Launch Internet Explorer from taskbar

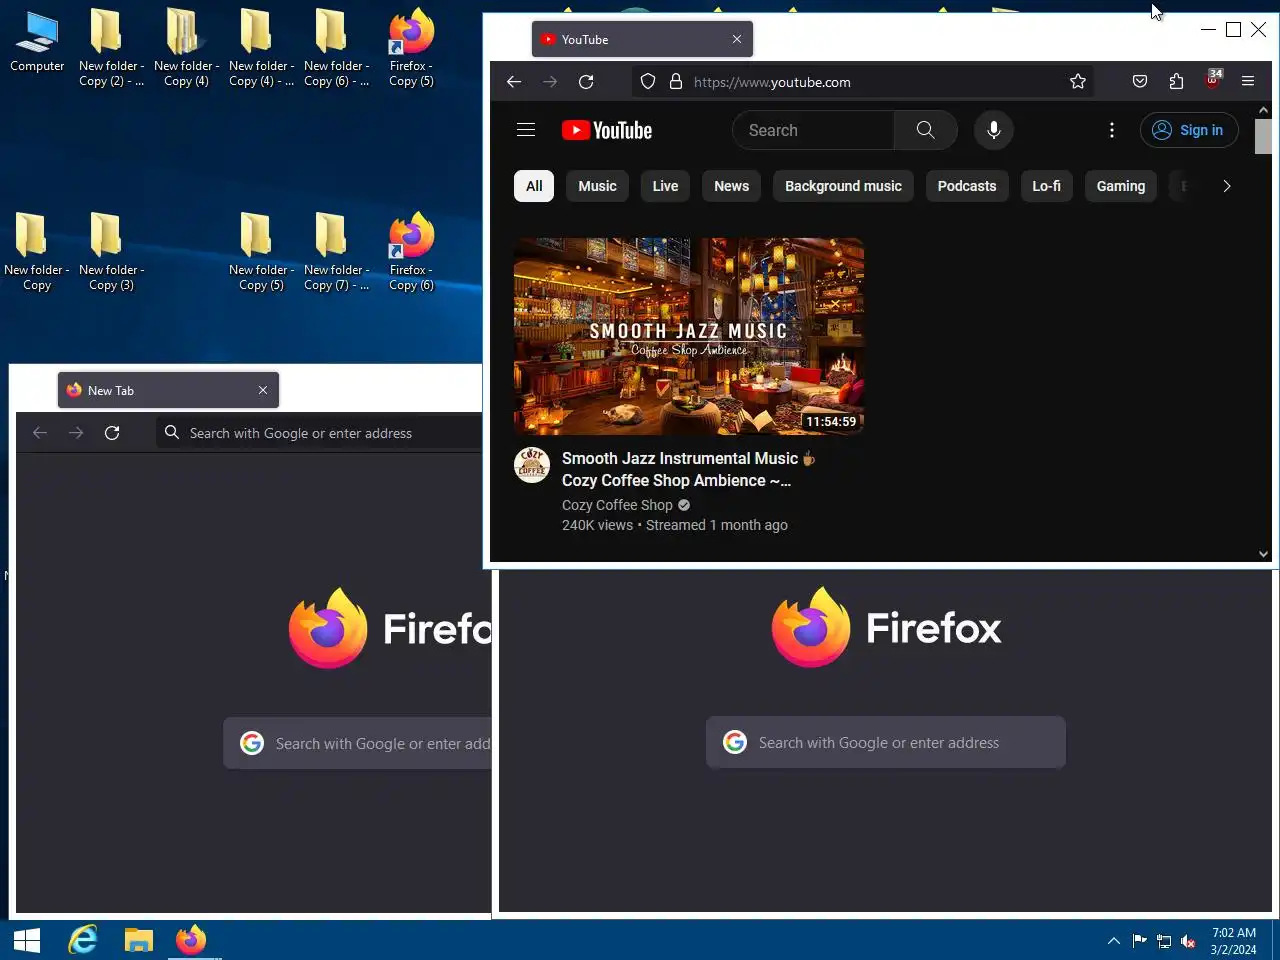point(83,940)
